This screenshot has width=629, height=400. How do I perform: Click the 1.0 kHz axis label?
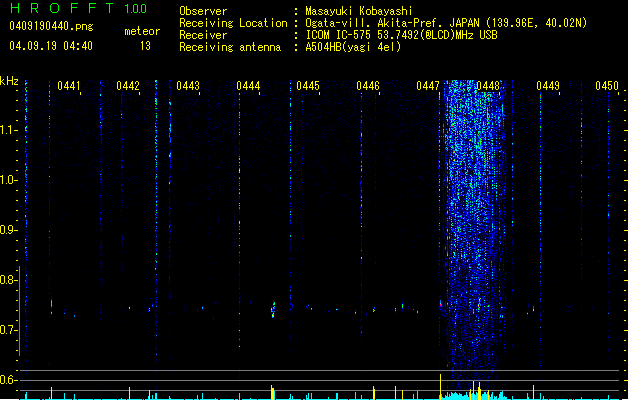point(8,180)
